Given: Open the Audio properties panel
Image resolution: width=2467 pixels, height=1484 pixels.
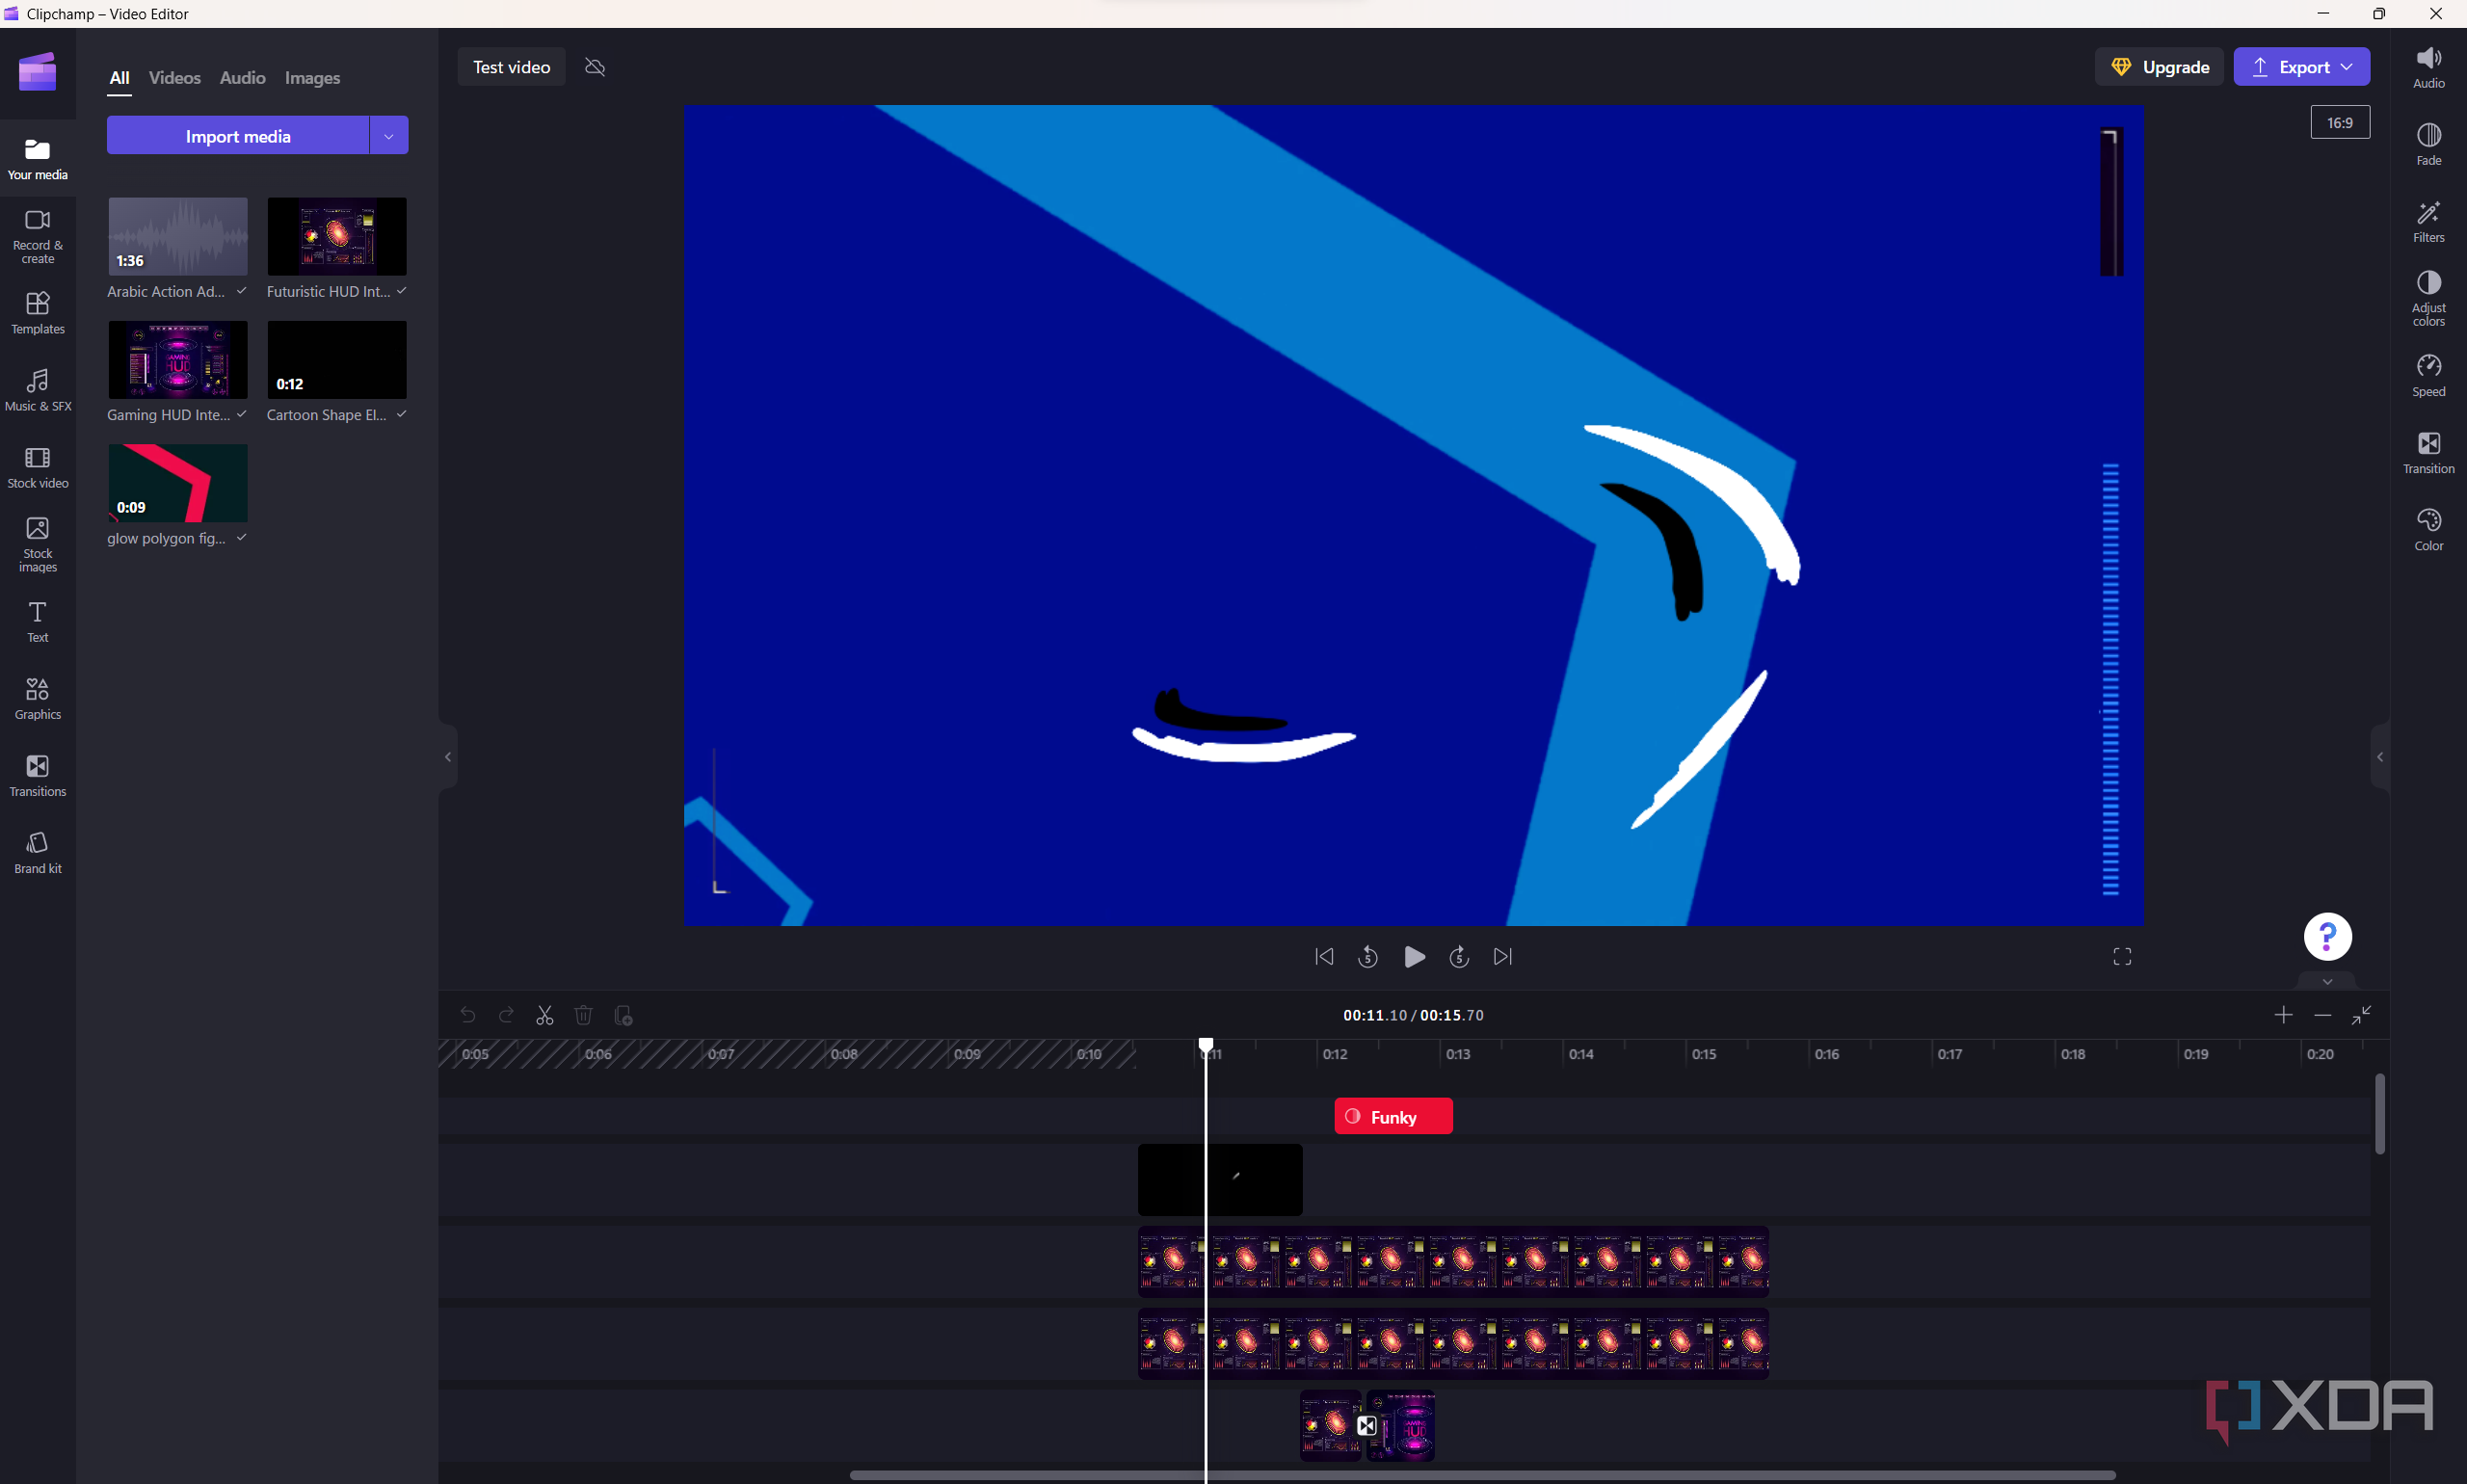Looking at the screenshot, I should point(2428,67).
